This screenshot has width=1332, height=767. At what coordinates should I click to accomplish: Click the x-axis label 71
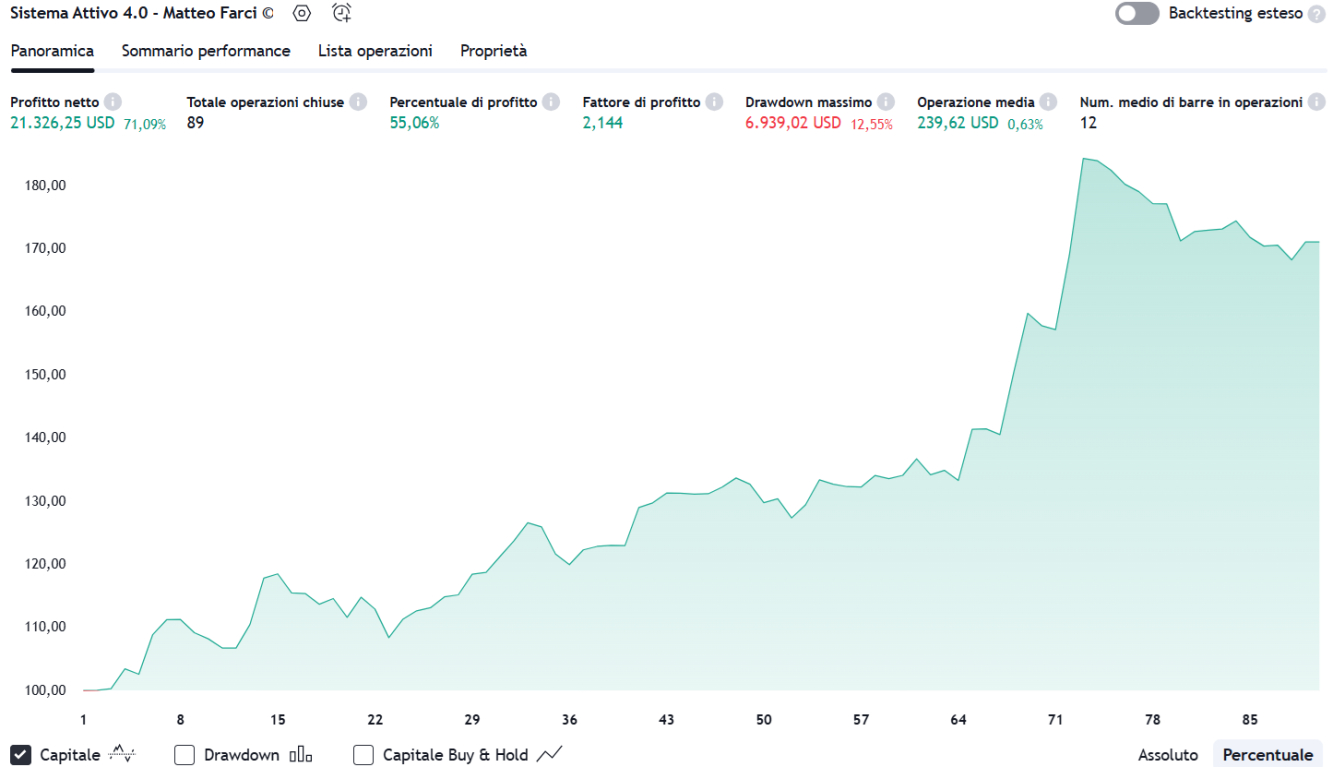[x=1055, y=720]
